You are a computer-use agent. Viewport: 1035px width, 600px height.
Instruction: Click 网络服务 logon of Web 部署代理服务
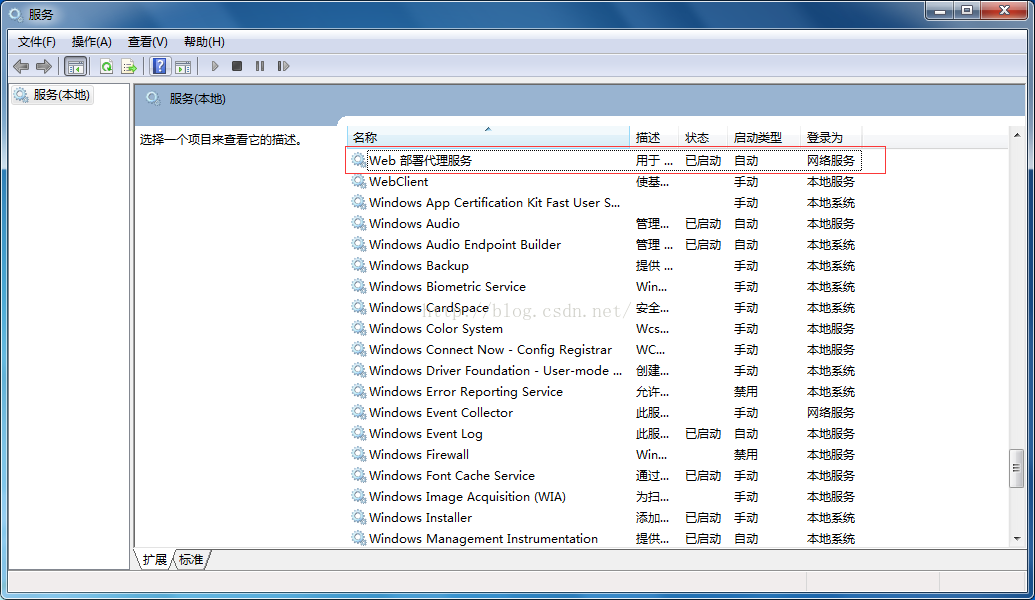tap(831, 160)
